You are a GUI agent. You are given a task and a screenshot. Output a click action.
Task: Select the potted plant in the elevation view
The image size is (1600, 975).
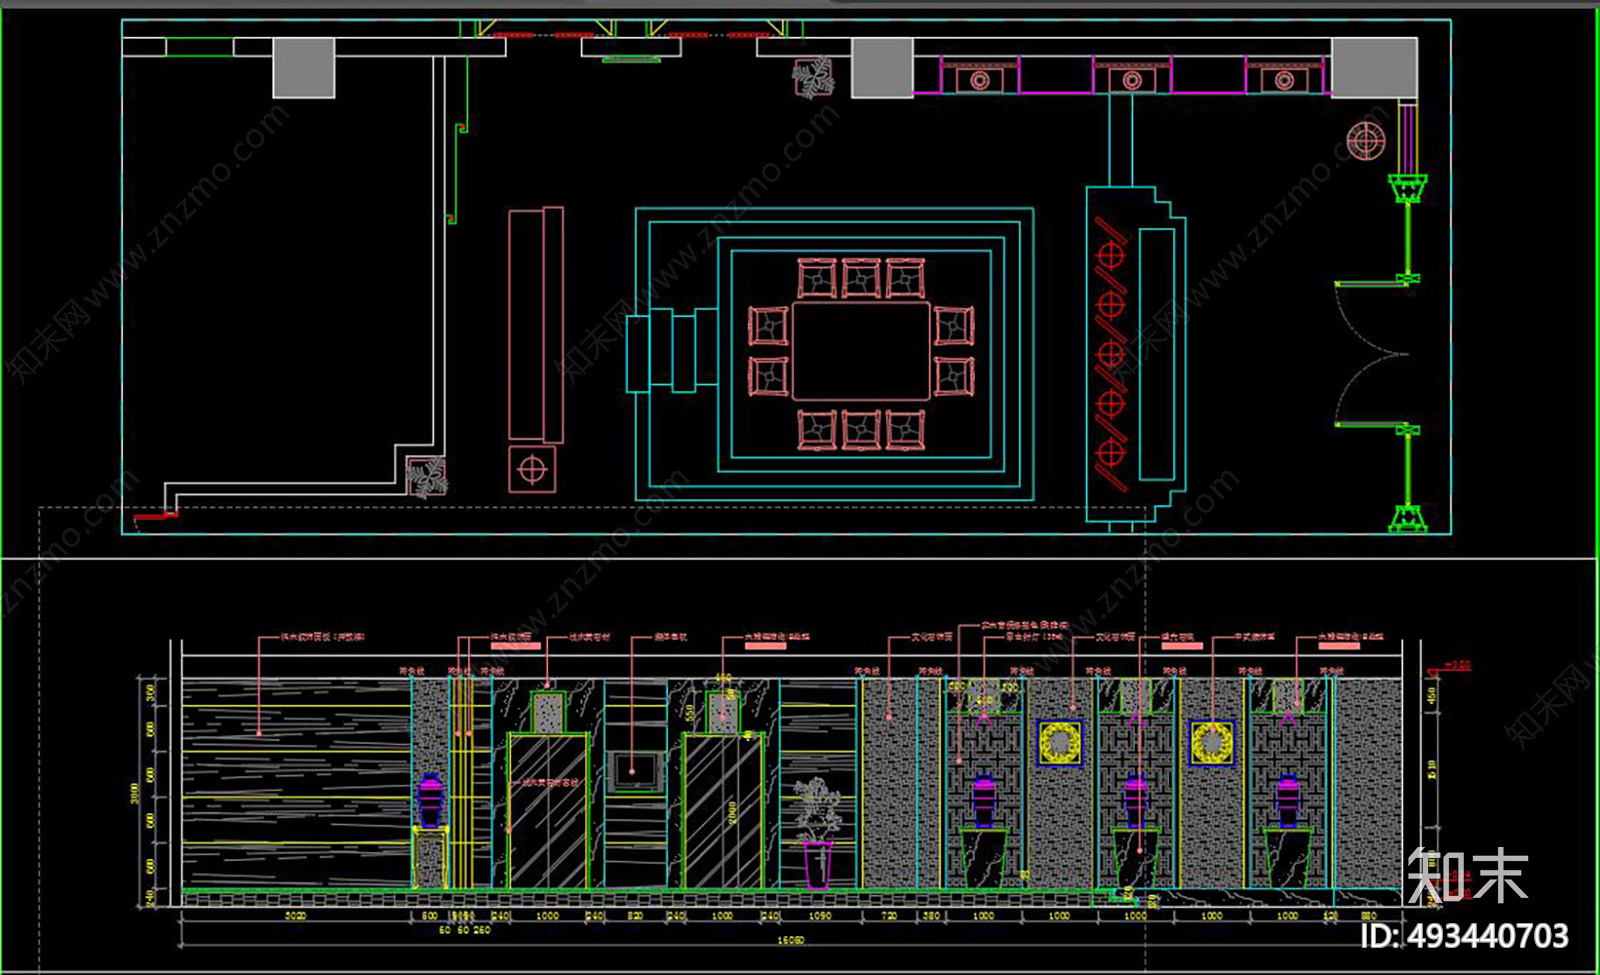817,833
